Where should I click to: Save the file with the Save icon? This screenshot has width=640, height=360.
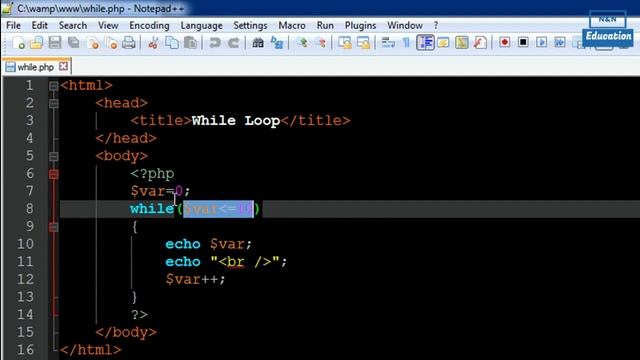point(55,42)
